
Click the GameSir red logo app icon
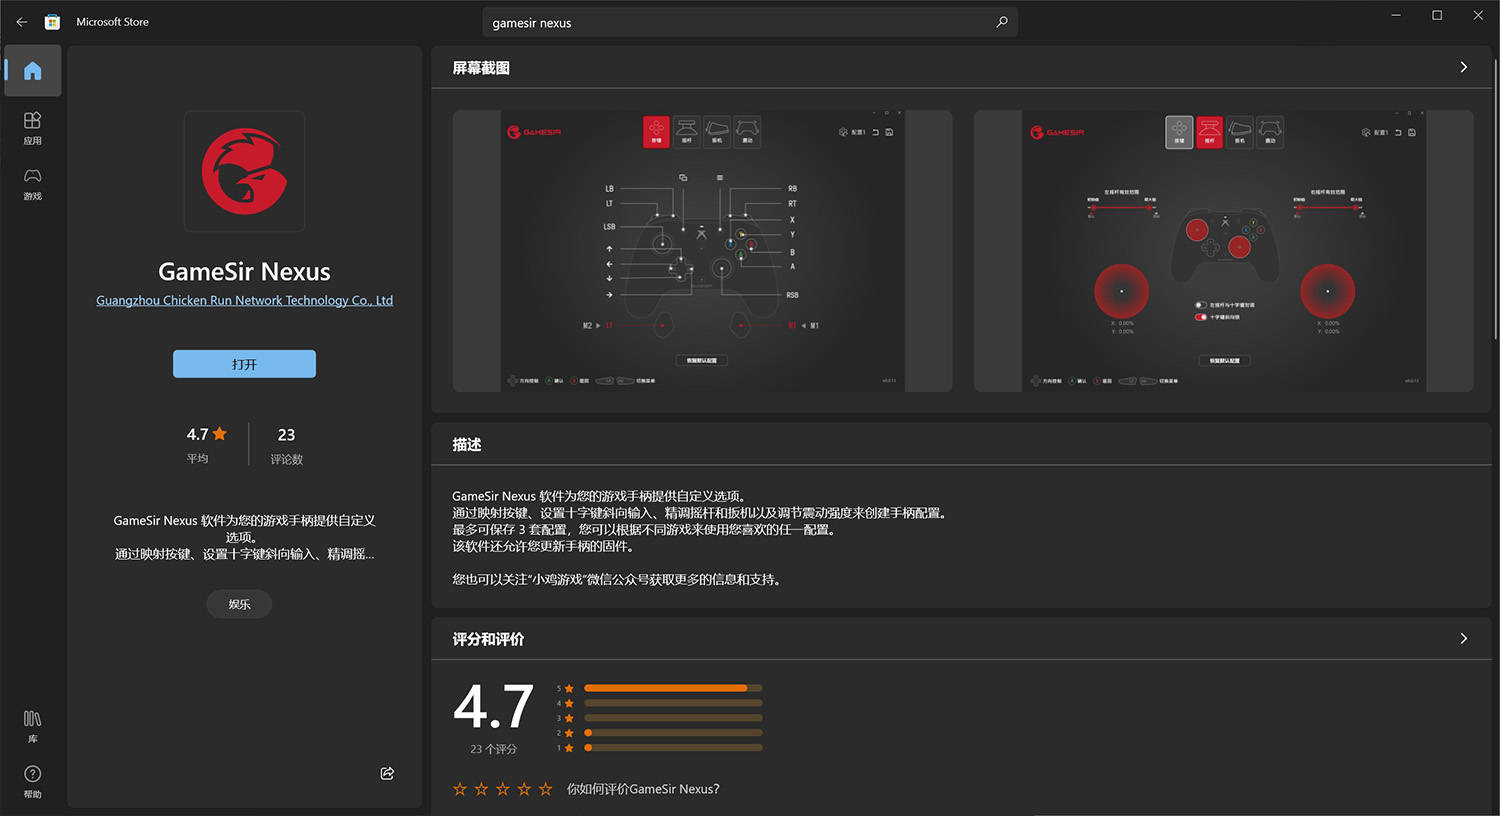(244, 171)
